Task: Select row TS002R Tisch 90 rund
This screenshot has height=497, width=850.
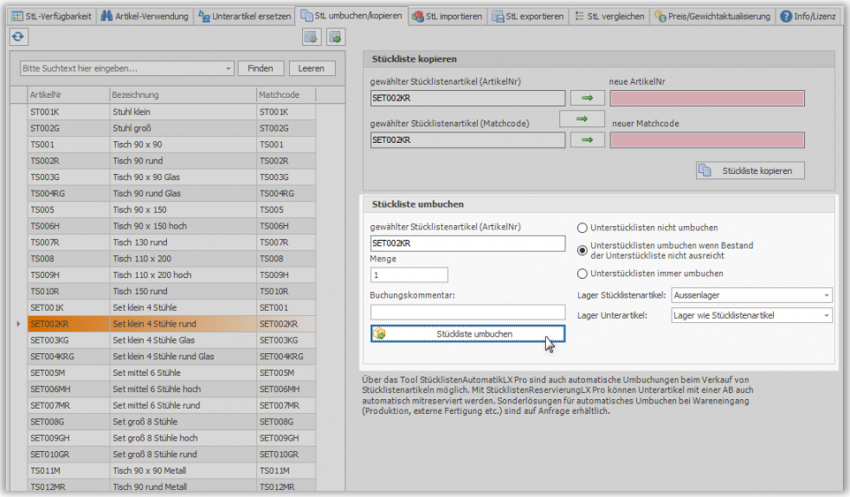Action: pos(171,160)
